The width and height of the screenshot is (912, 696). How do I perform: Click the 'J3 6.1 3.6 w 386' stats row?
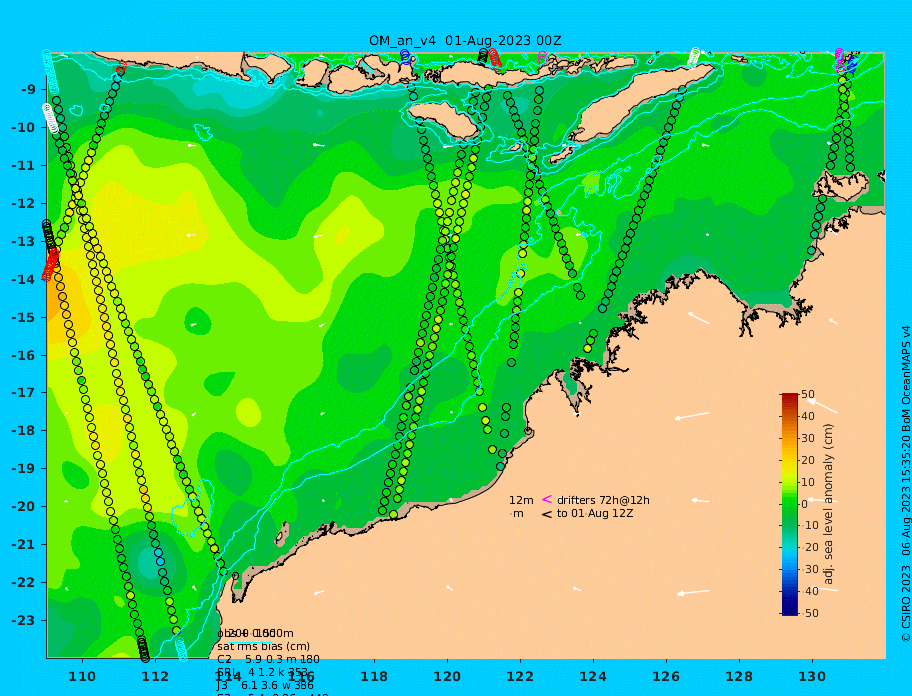(x=265, y=686)
